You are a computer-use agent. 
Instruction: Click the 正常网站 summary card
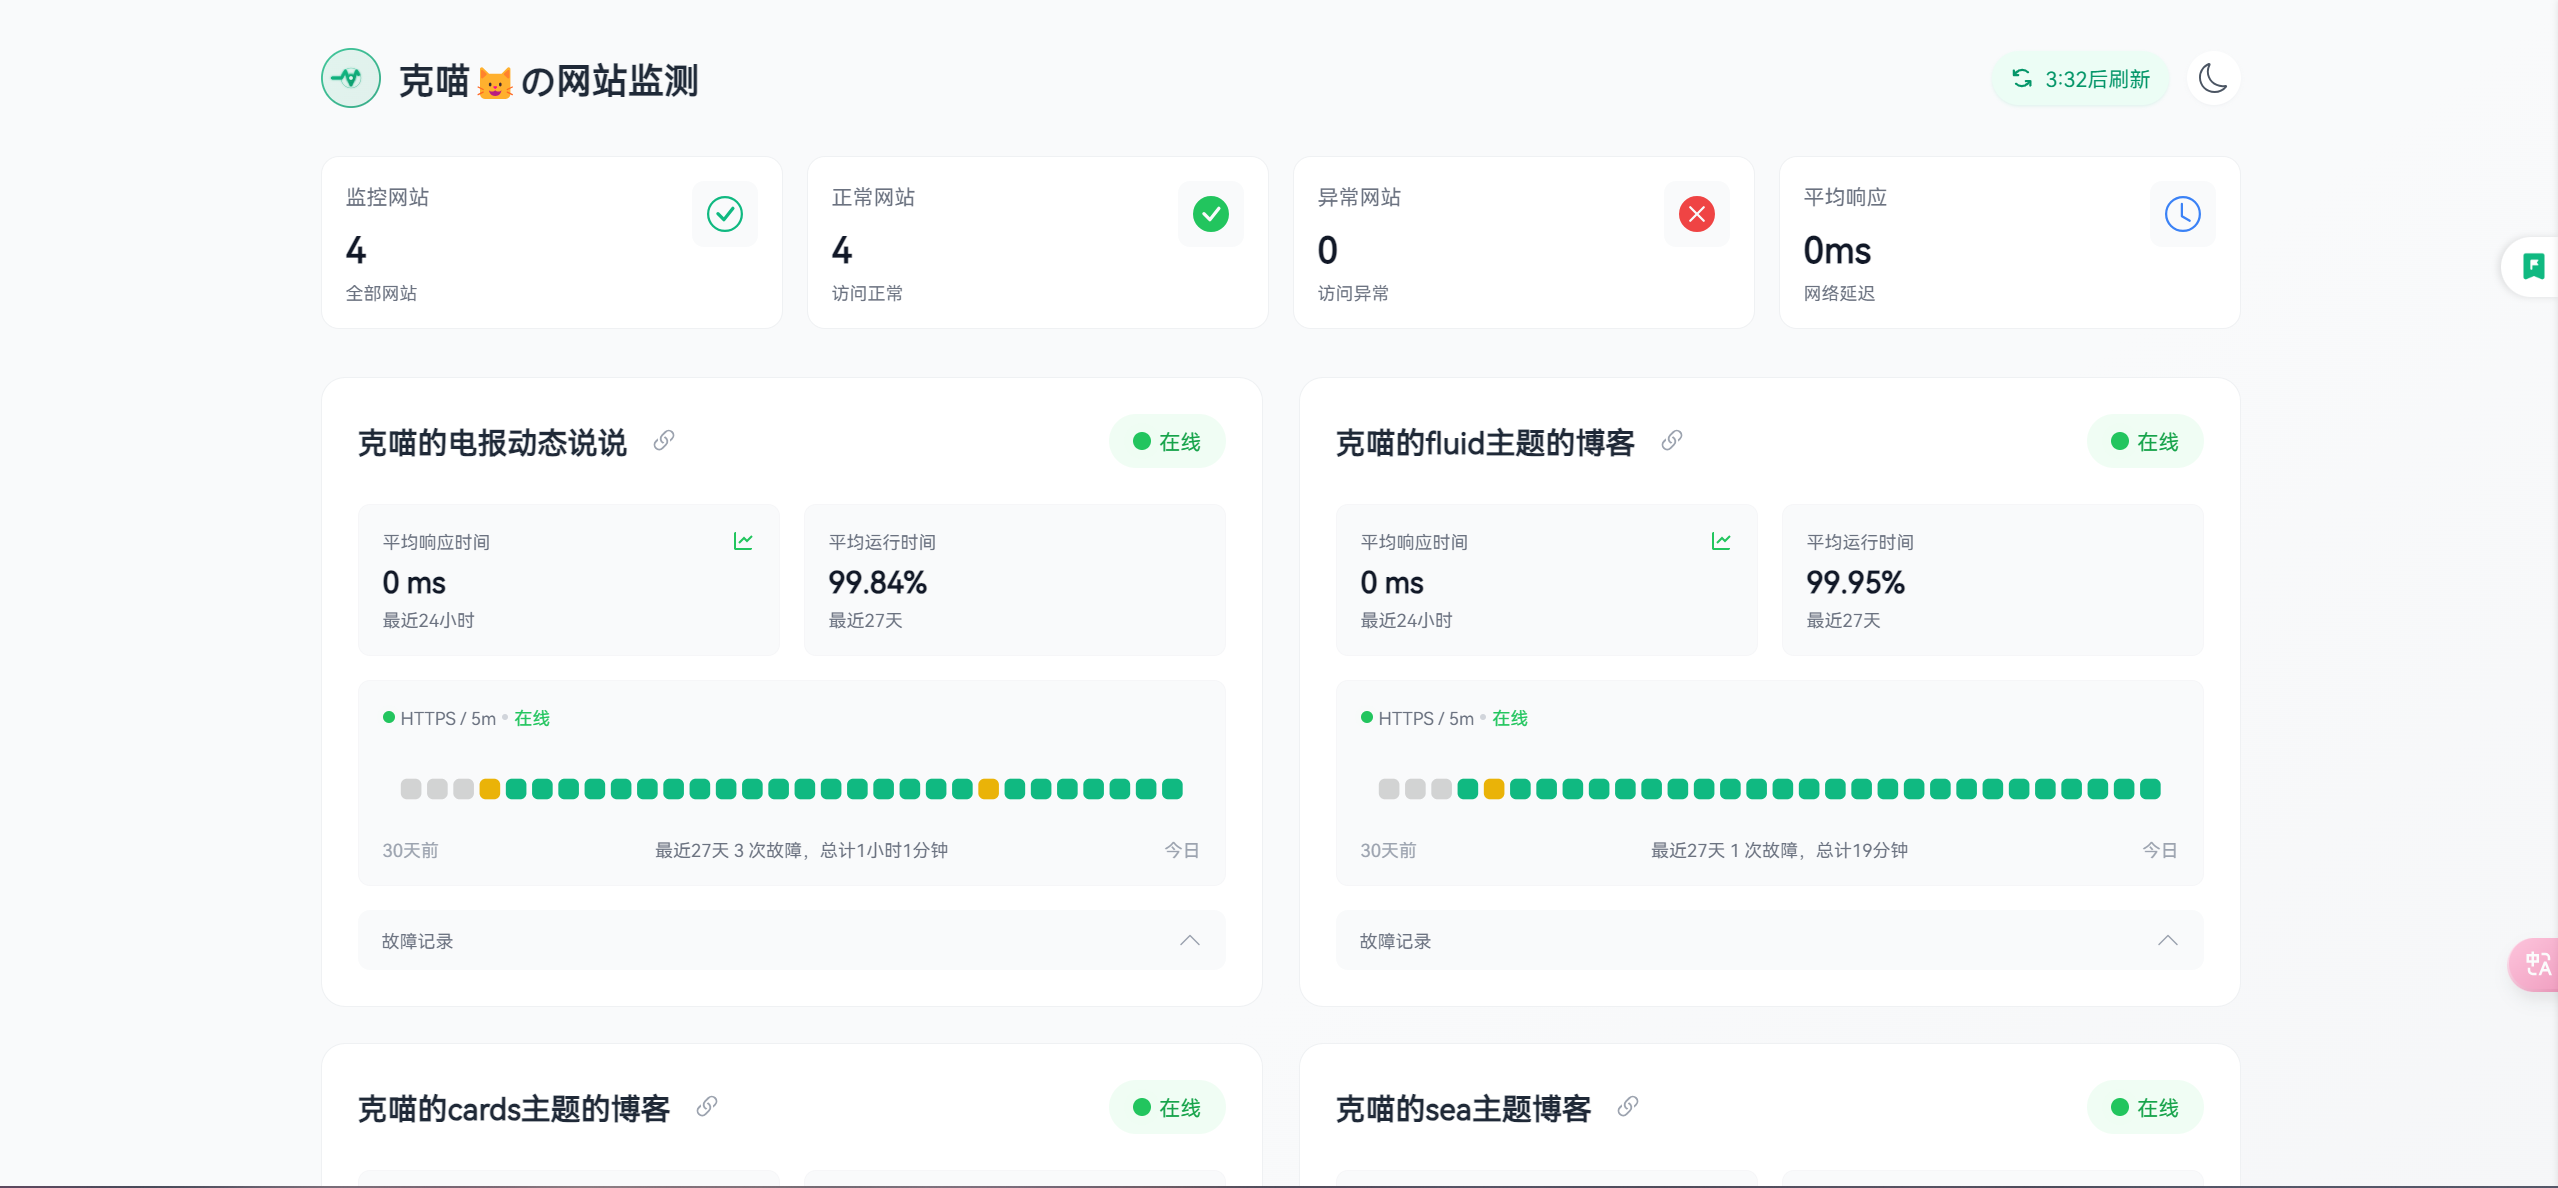pyautogui.click(x=1036, y=242)
